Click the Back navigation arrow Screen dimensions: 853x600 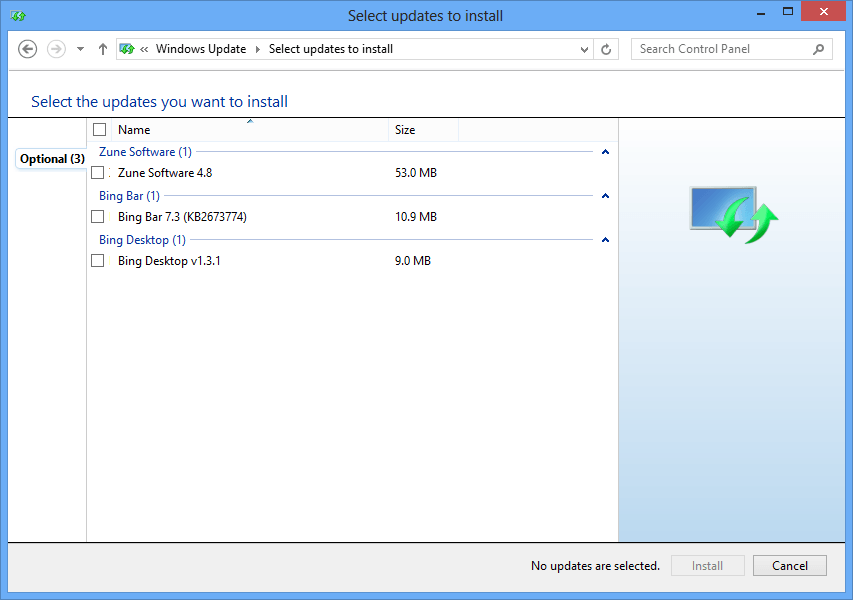click(x=28, y=49)
